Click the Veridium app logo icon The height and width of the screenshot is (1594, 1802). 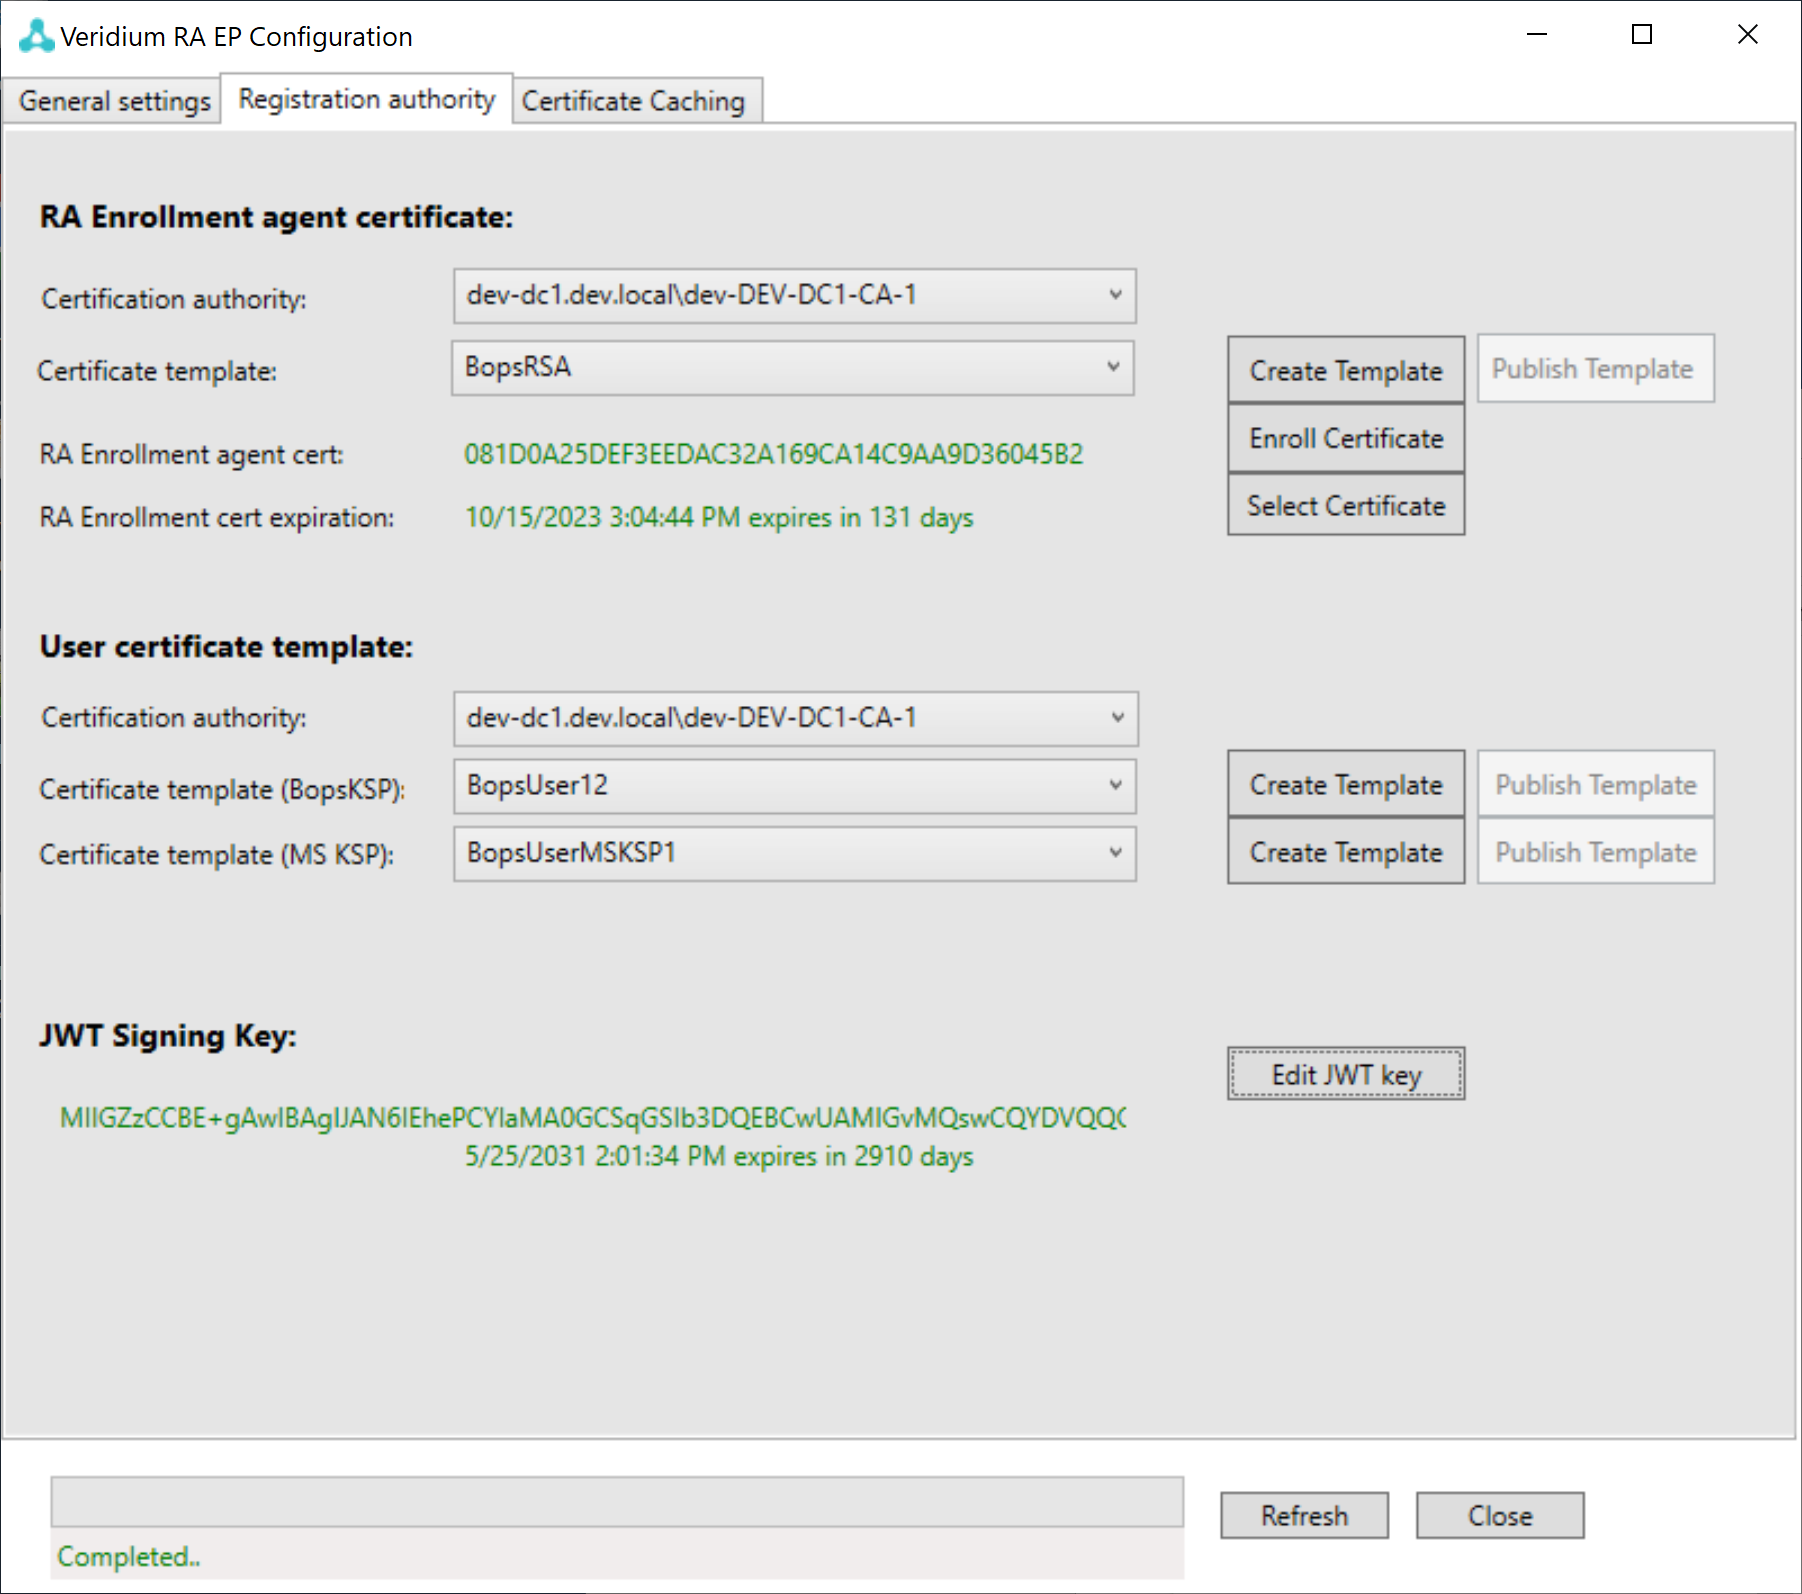(x=36, y=36)
